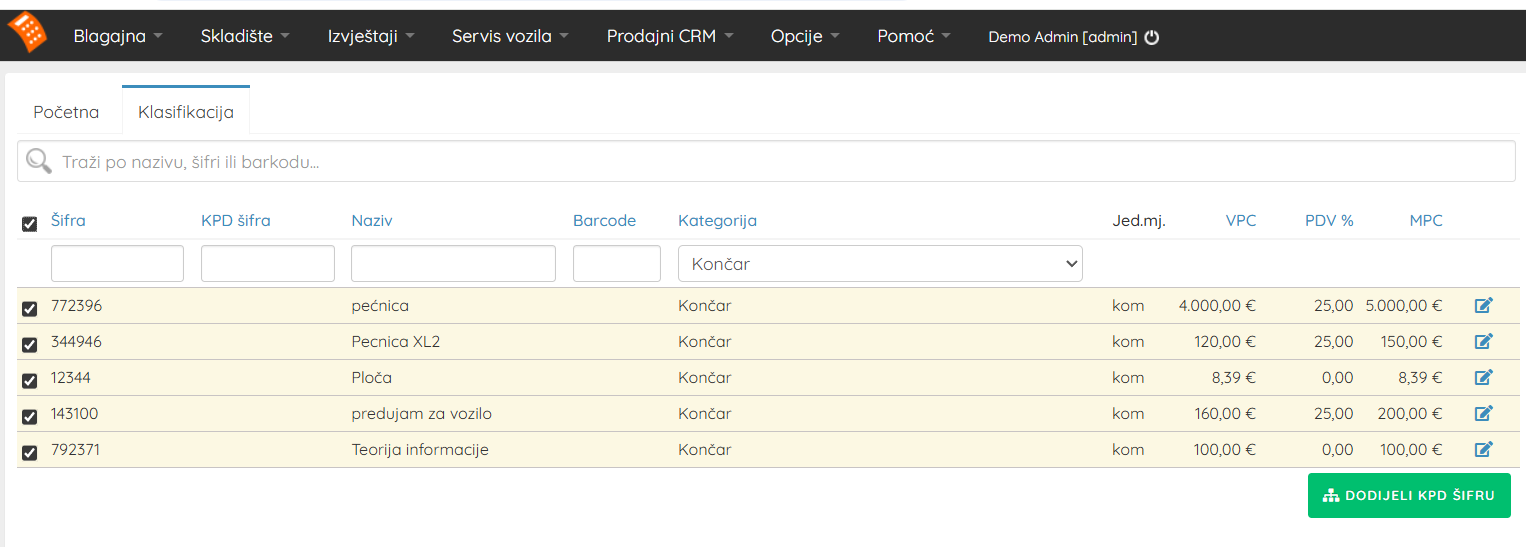Image resolution: width=1526 pixels, height=547 pixels.
Task: Uncheck the 772396 row checkbox
Action: tap(29, 309)
